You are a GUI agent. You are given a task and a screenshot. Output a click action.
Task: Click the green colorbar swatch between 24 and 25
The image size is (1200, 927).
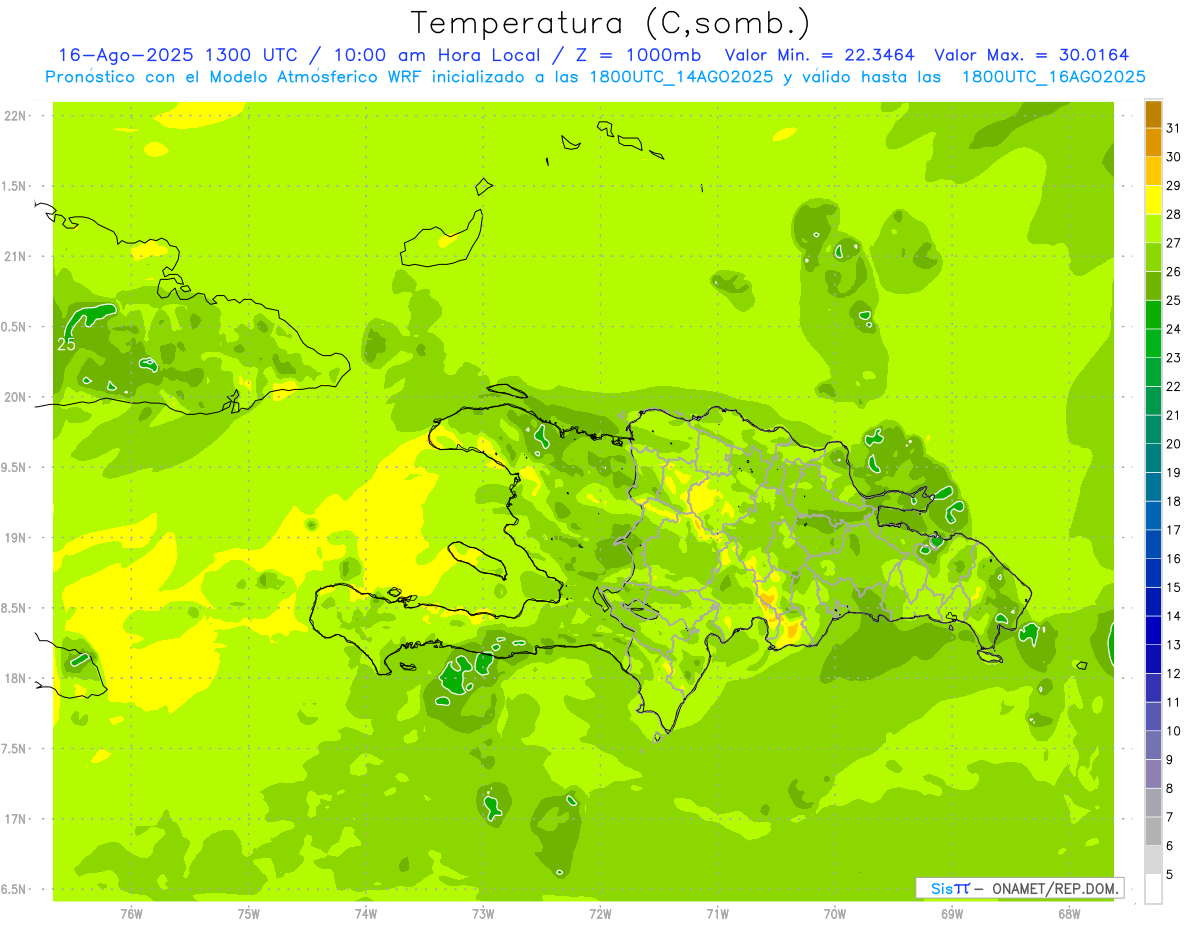coord(1153,314)
